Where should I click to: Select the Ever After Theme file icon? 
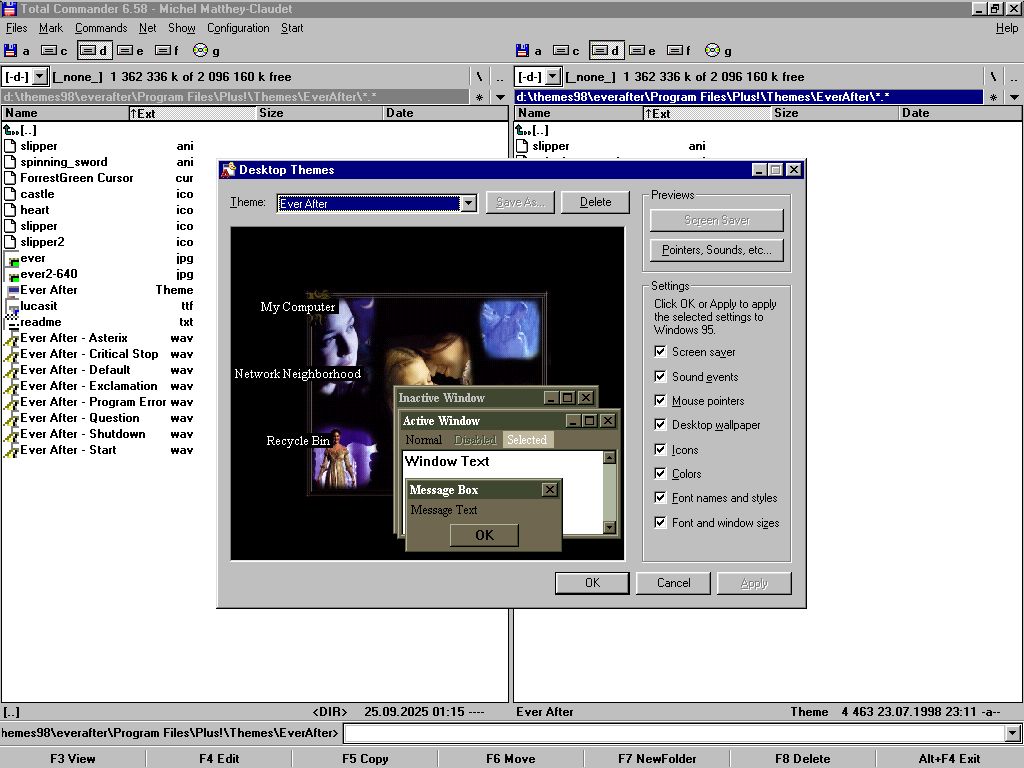click(x=11, y=290)
